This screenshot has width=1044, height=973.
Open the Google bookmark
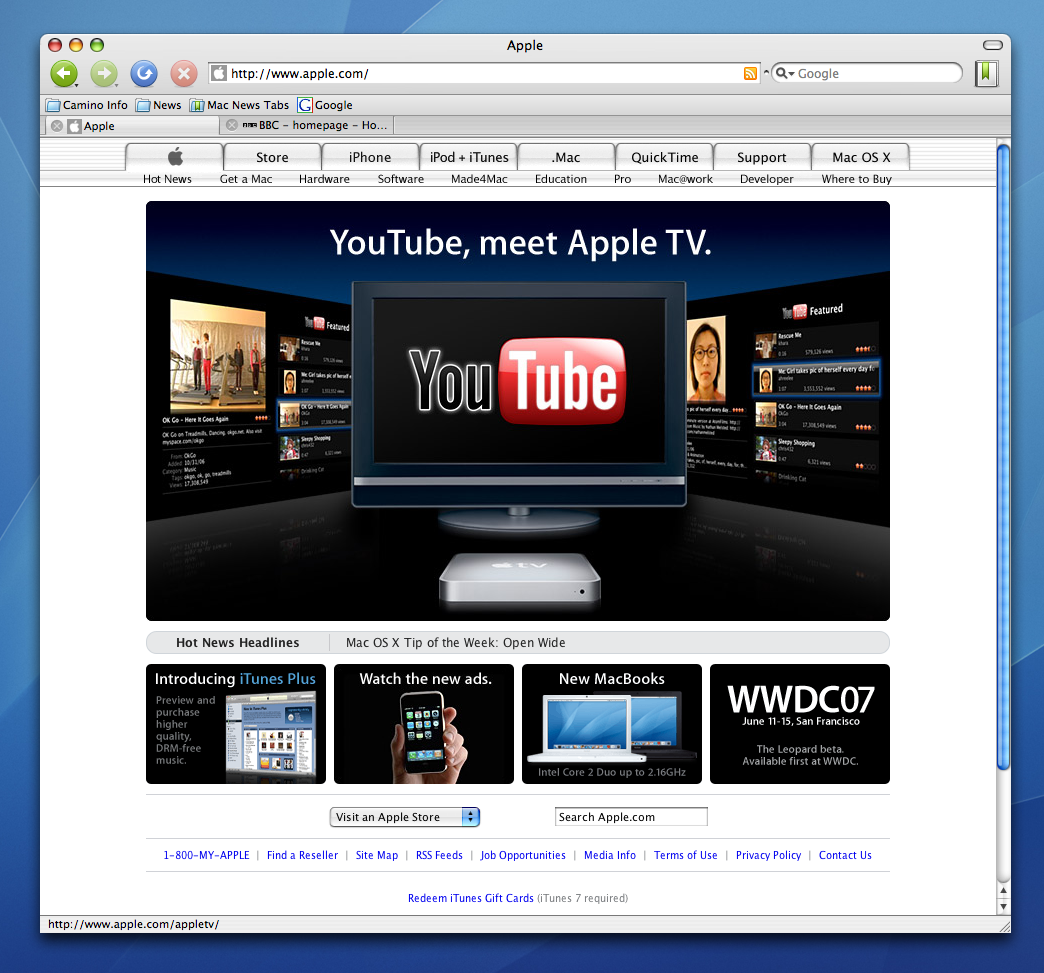pyautogui.click(x=325, y=105)
